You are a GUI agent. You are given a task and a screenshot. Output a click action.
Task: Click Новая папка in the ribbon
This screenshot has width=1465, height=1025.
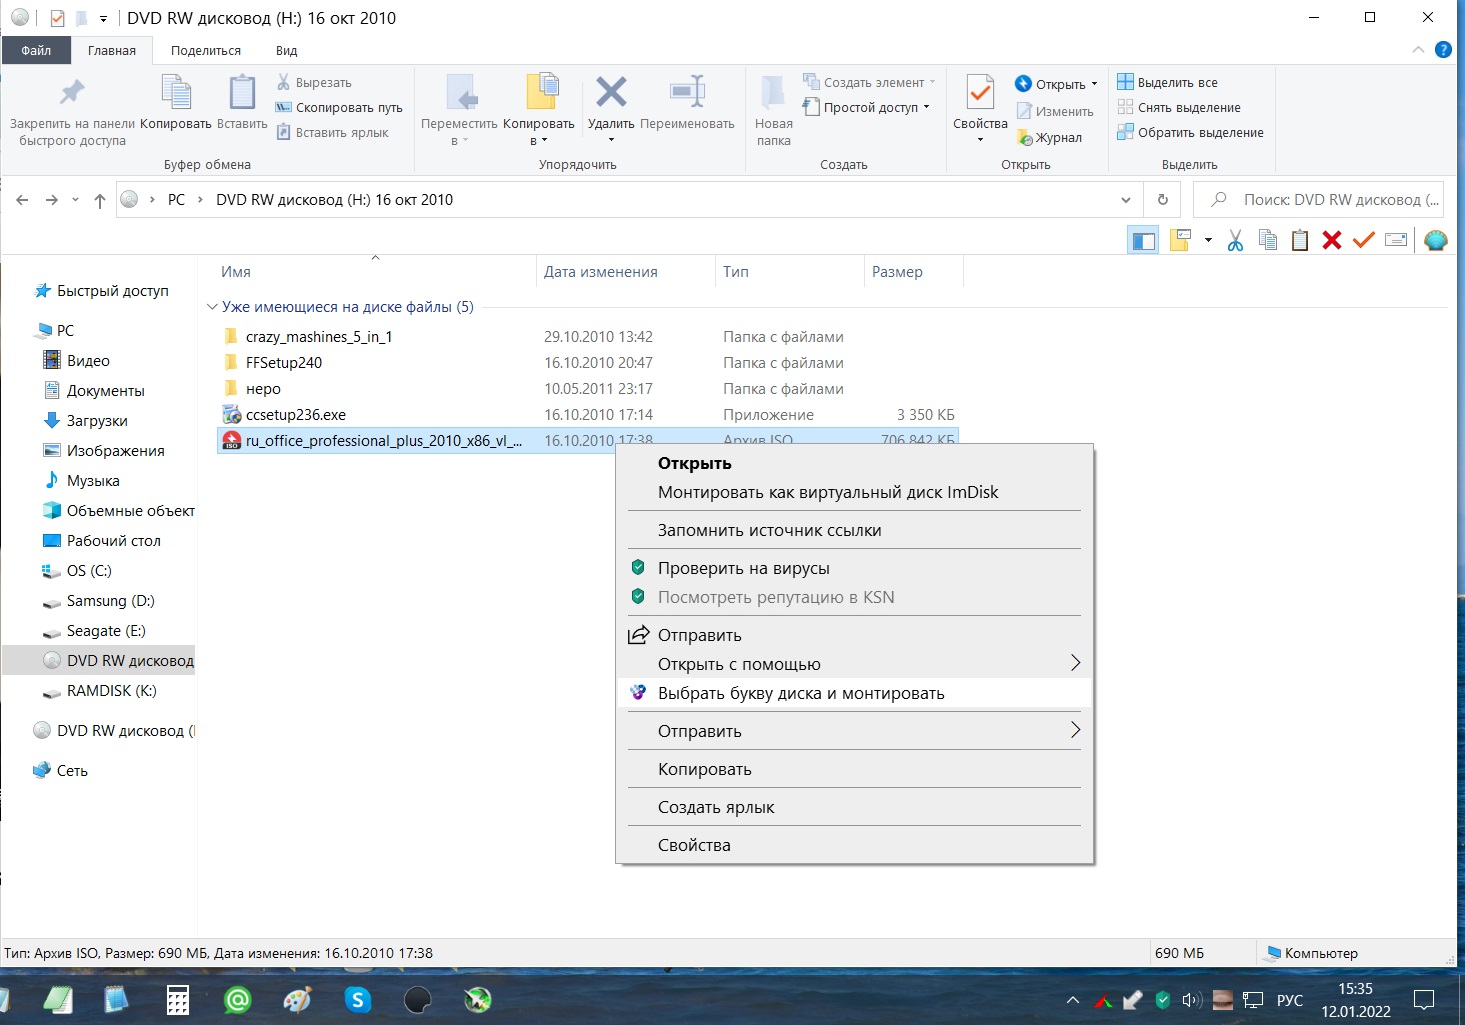point(774,110)
